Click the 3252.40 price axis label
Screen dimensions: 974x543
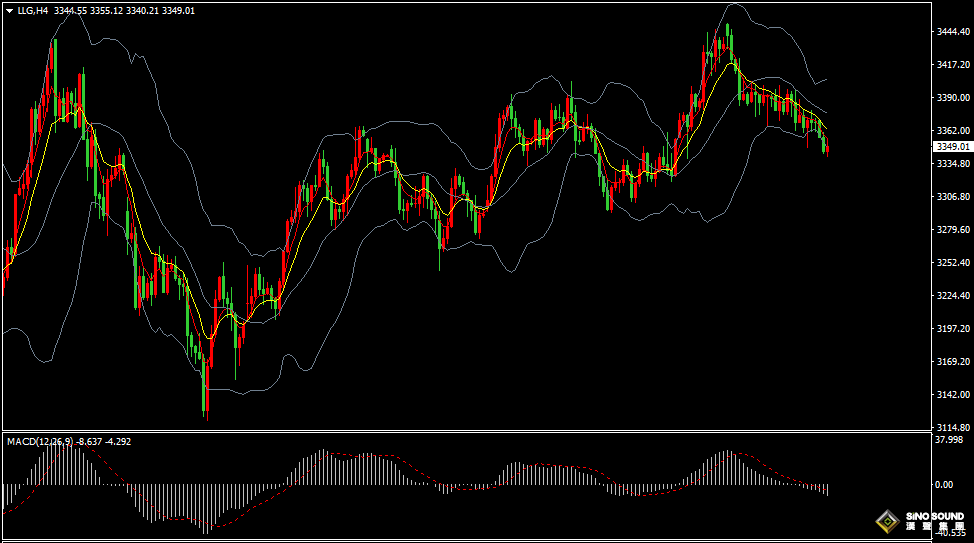tap(951, 263)
